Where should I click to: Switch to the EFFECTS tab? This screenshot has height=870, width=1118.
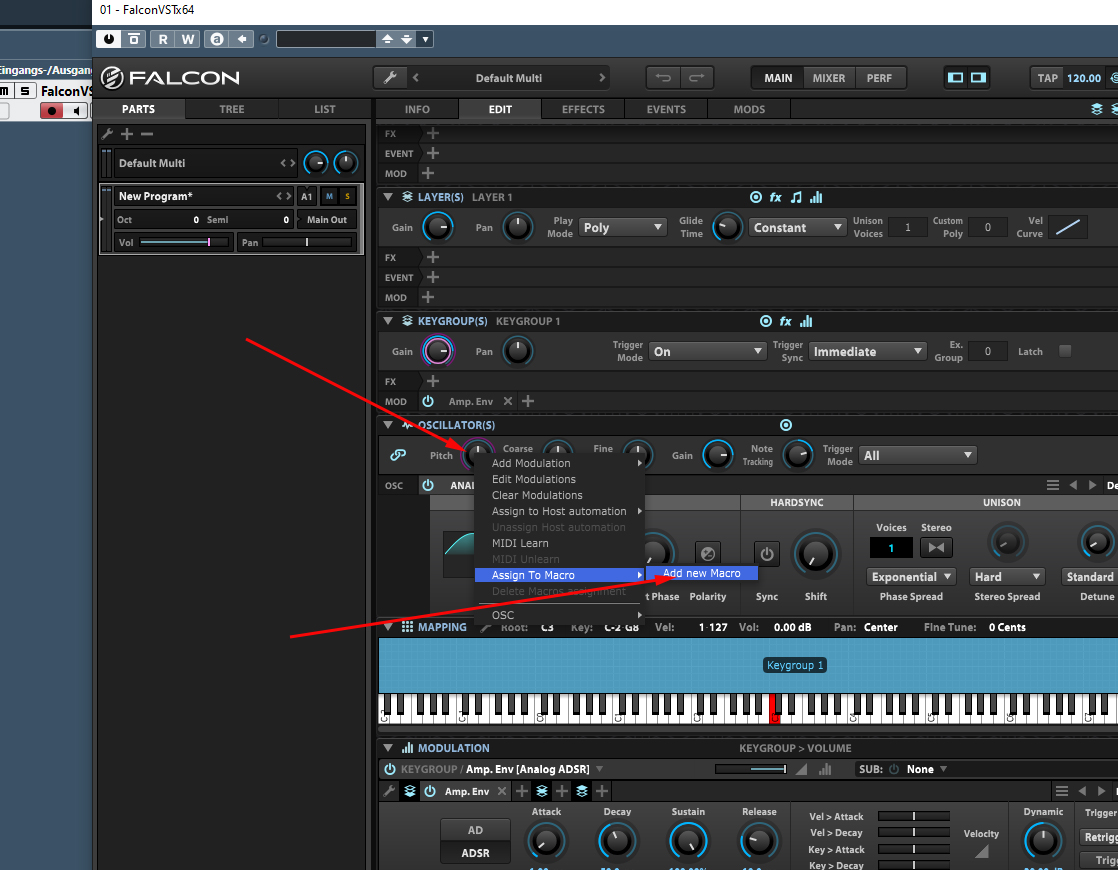click(583, 109)
